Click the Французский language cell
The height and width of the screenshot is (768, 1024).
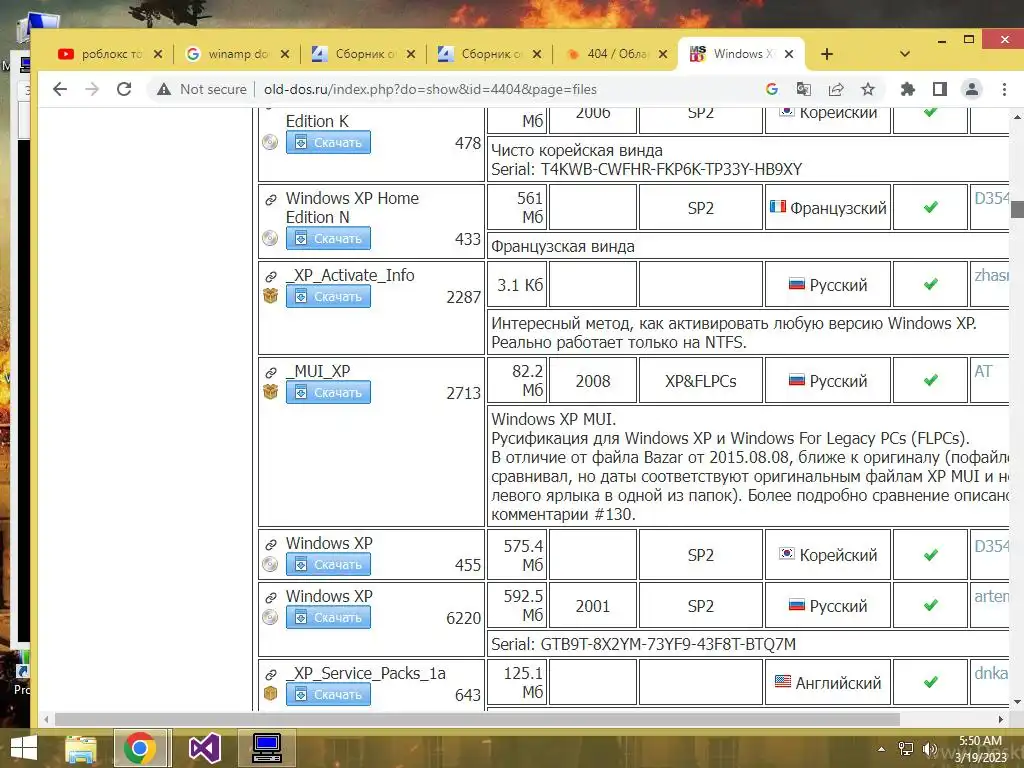tap(827, 208)
